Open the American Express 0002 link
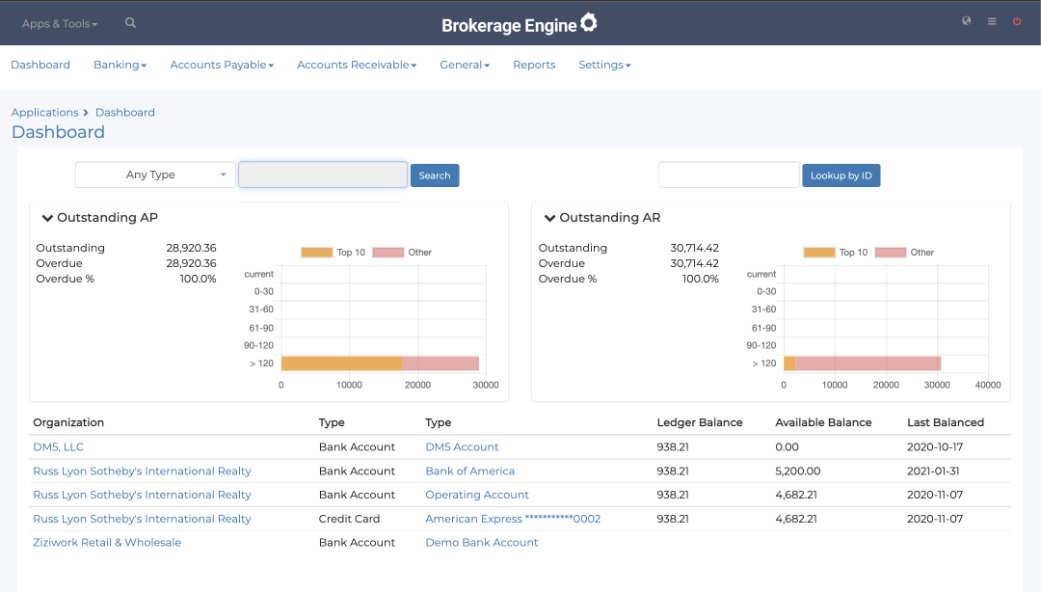This screenshot has height=592, width=1041. tap(513, 518)
